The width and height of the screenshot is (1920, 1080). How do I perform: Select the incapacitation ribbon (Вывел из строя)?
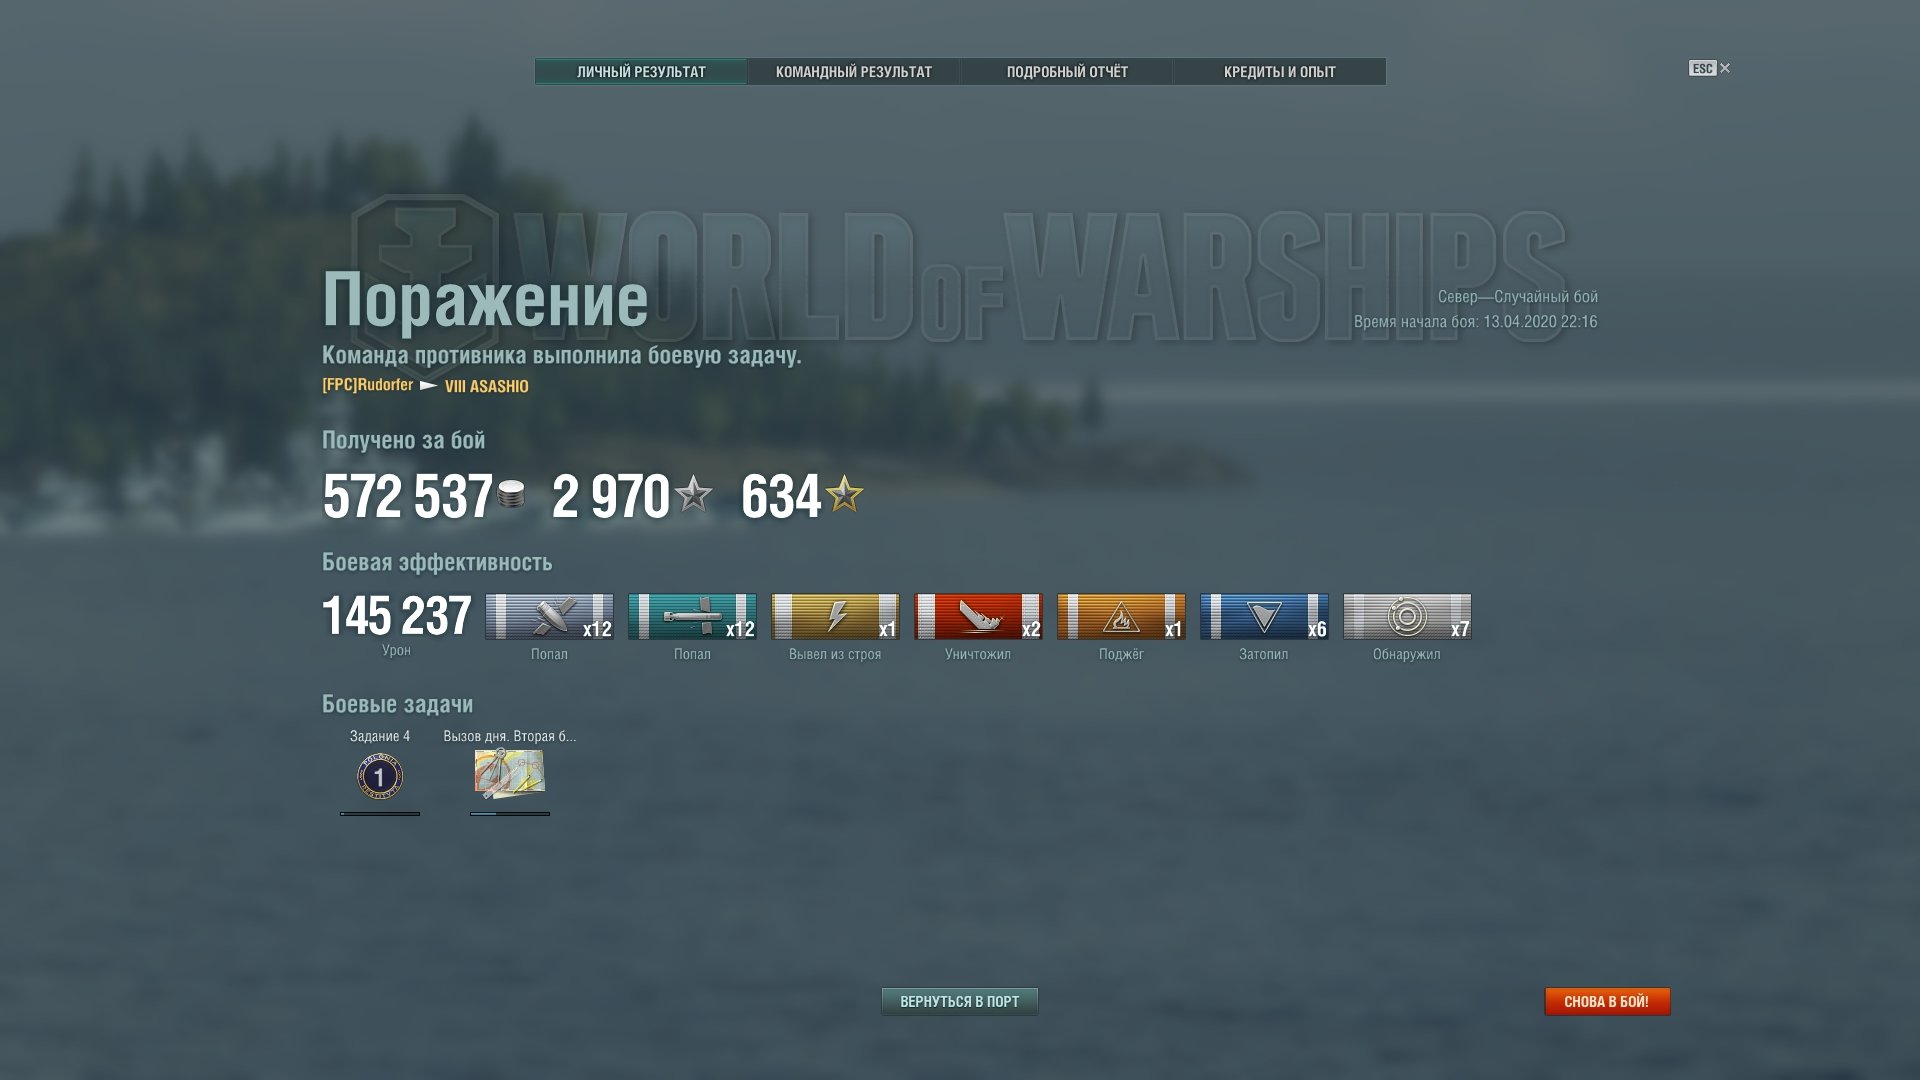pyautogui.click(x=835, y=616)
